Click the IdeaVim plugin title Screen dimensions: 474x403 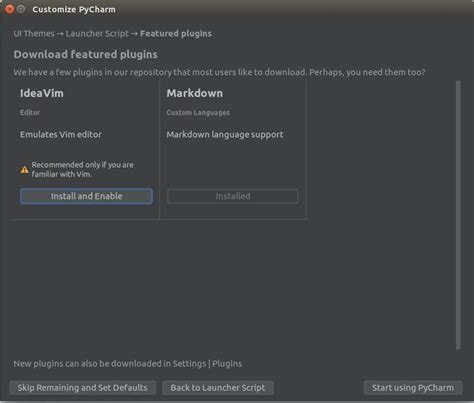[x=42, y=93]
